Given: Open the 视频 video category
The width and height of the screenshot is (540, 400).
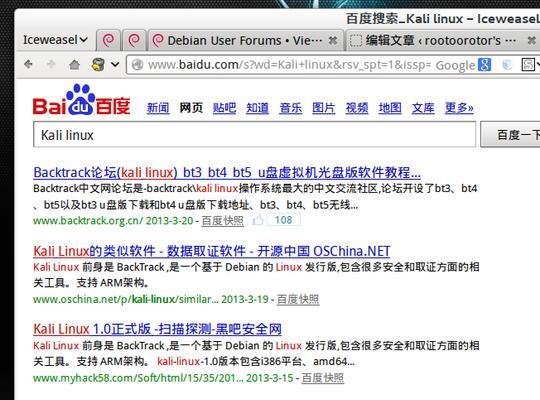Looking at the screenshot, I should [357, 108].
